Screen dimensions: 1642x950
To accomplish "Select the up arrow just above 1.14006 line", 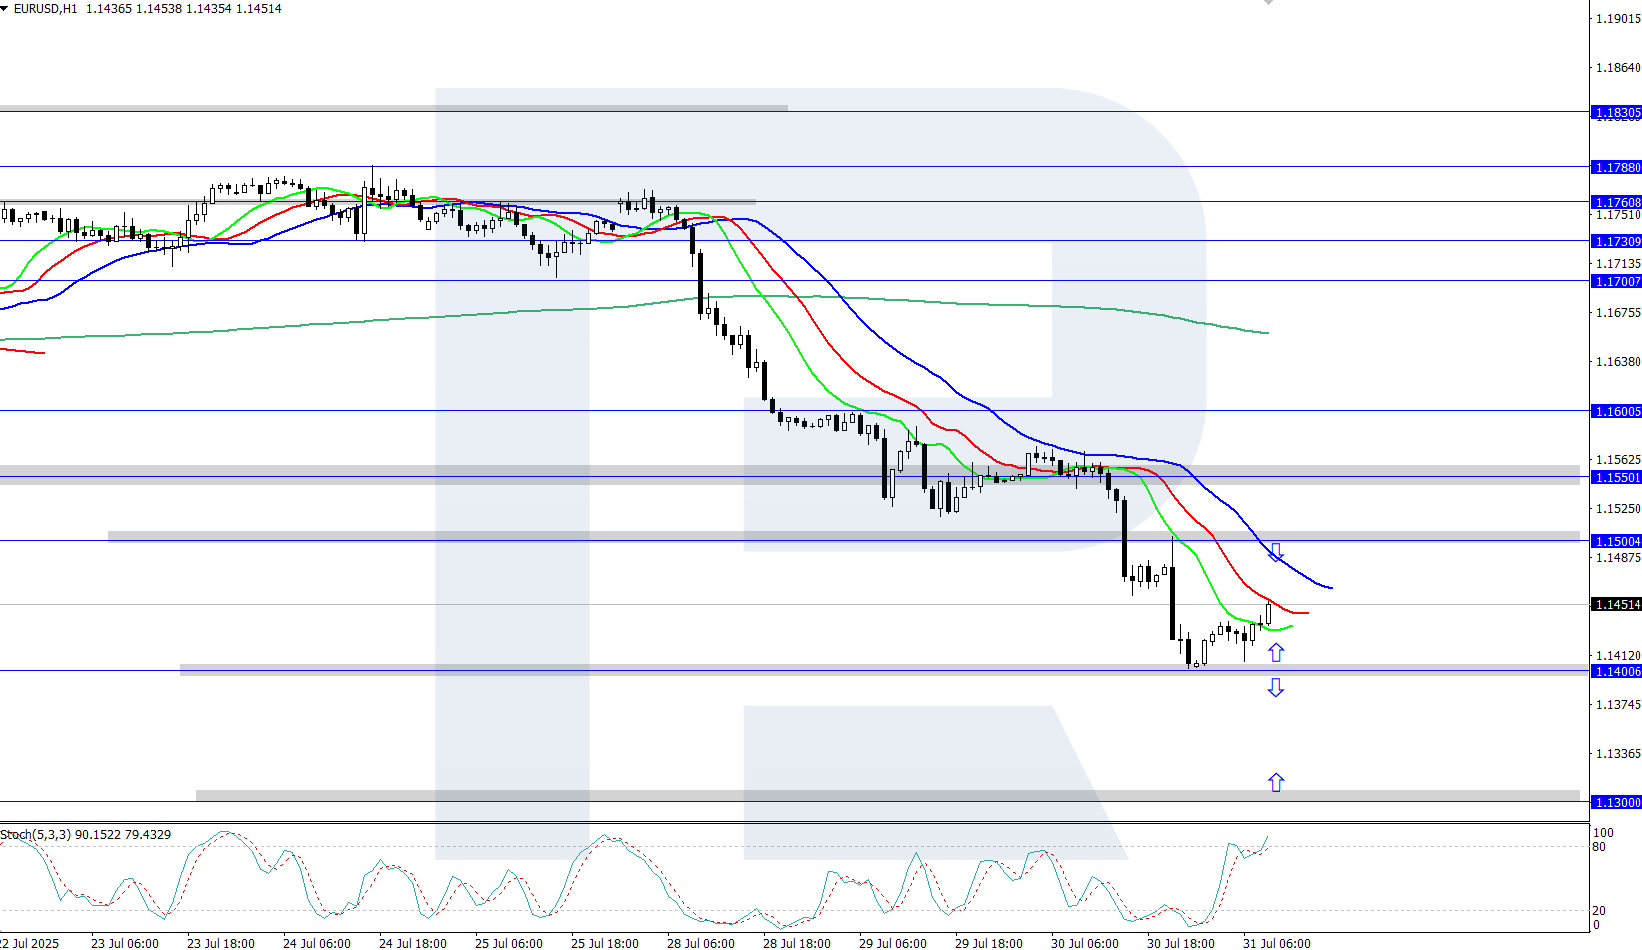I will [1276, 652].
